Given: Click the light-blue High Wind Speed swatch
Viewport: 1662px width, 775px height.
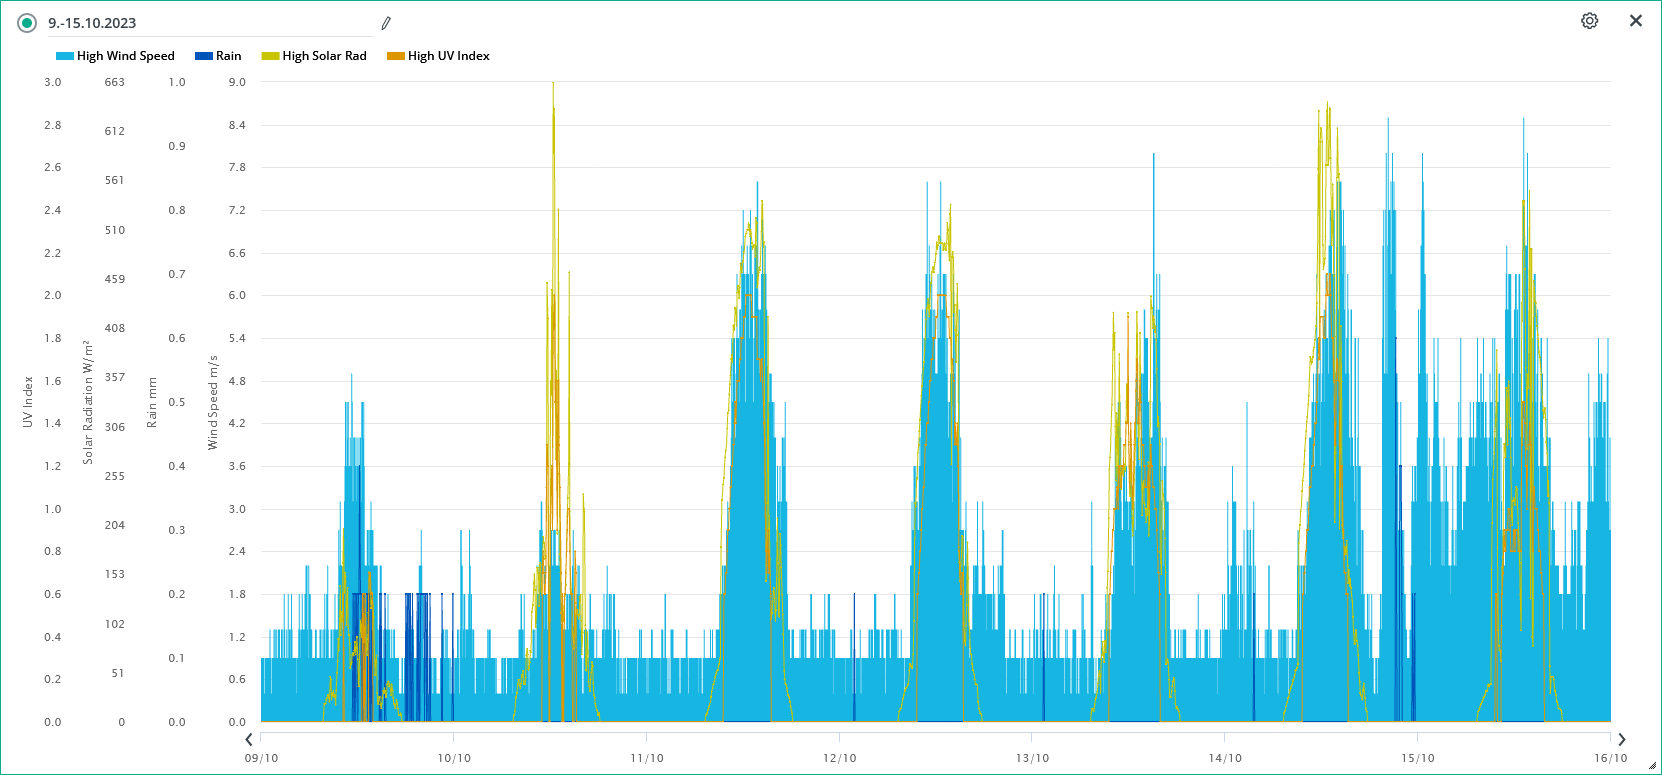Looking at the screenshot, I should pyautogui.click(x=65, y=56).
